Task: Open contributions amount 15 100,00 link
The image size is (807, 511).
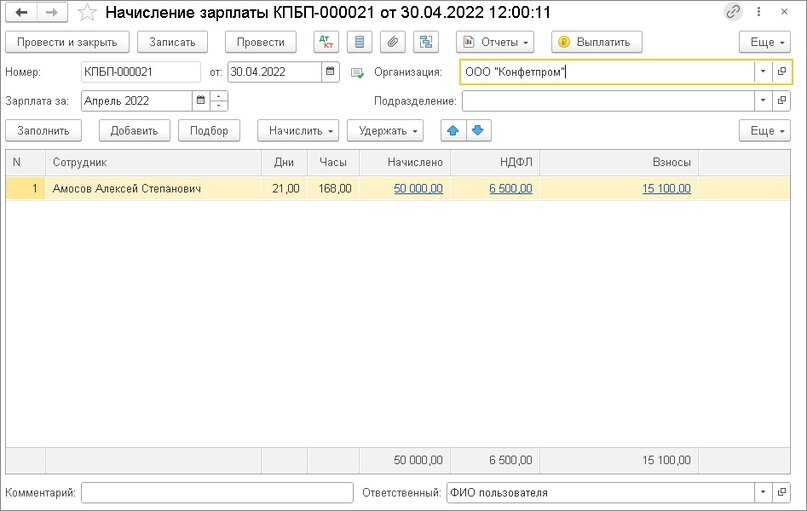Action: click(666, 189)
